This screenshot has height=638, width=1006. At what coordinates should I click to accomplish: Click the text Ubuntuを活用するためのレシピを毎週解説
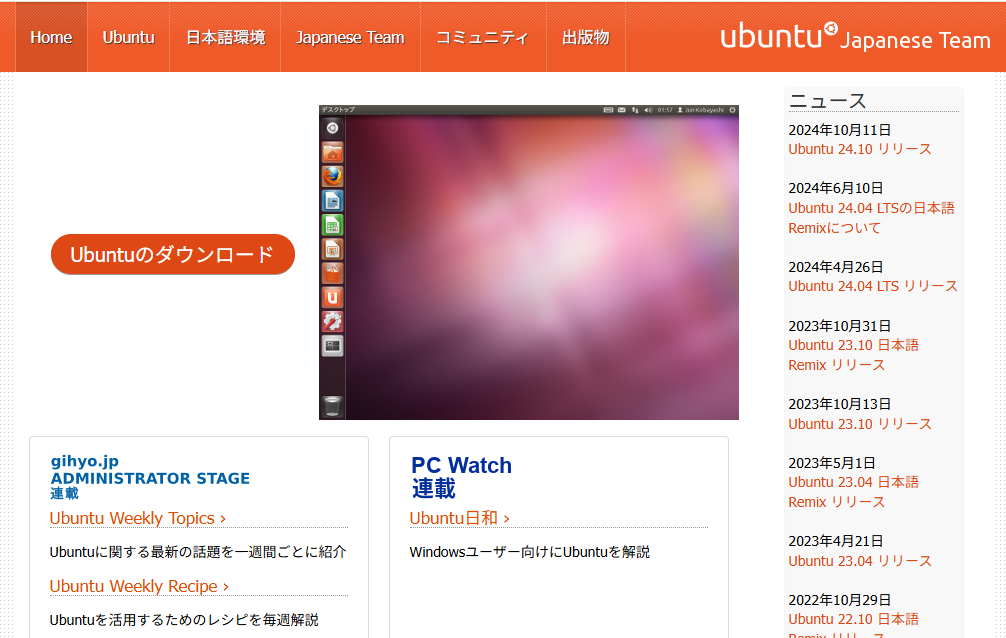[x=184, y=620]
